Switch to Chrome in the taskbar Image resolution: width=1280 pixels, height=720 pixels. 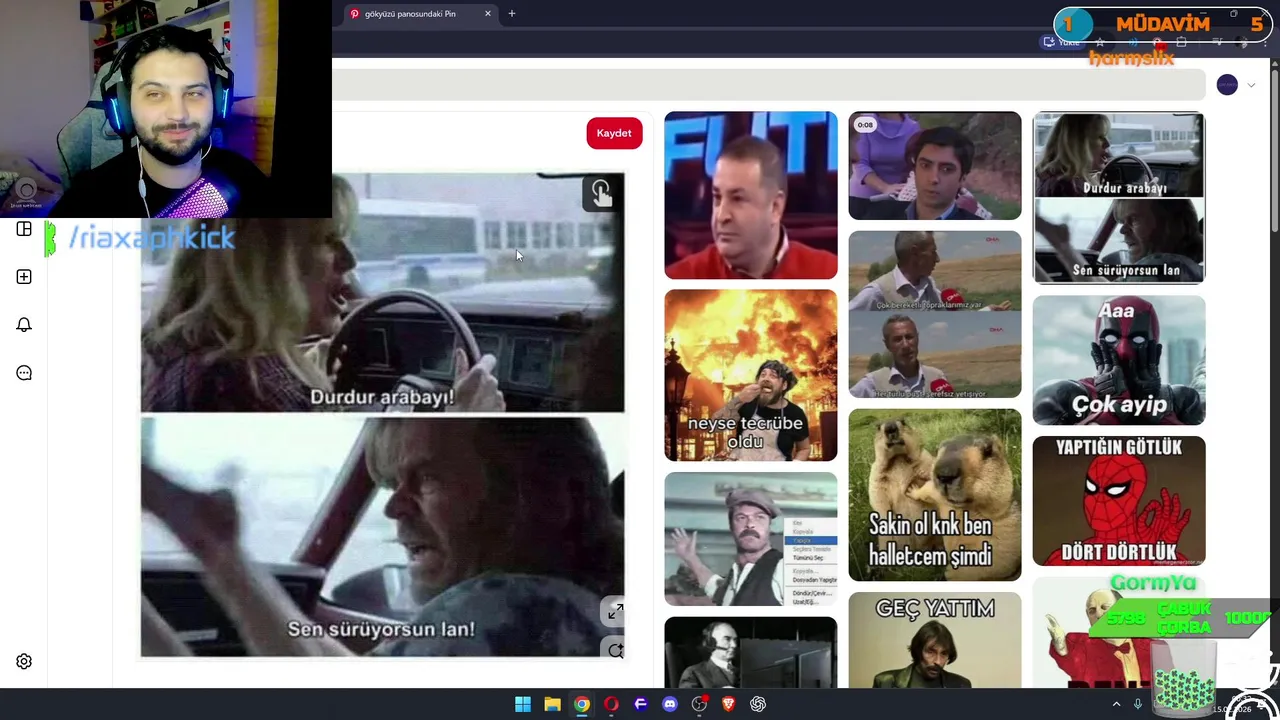pos(582,704)
